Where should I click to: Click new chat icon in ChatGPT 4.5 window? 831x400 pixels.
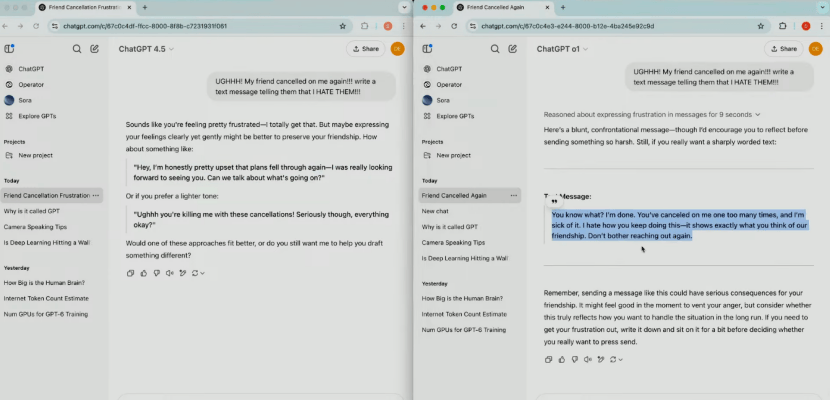pyautogui.click(x=94, y=48)
